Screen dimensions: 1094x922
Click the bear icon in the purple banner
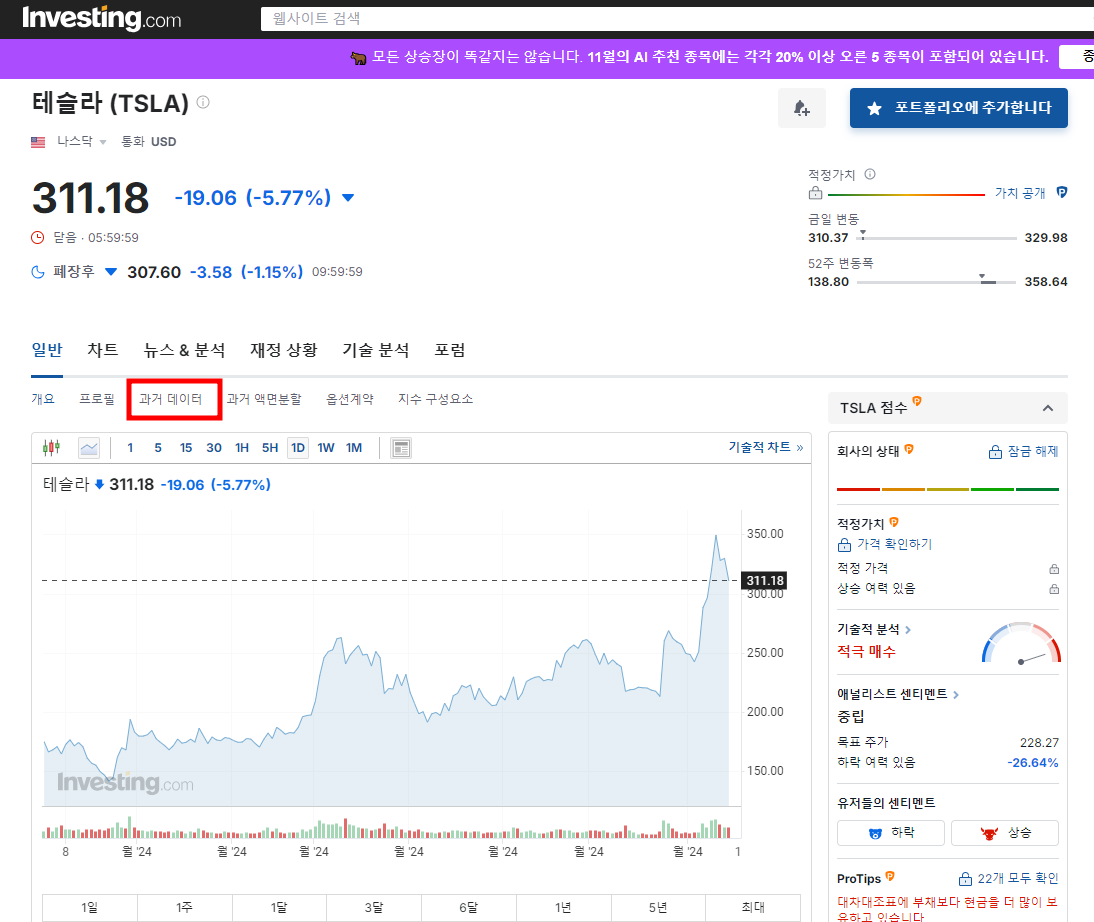coord(358,58)
